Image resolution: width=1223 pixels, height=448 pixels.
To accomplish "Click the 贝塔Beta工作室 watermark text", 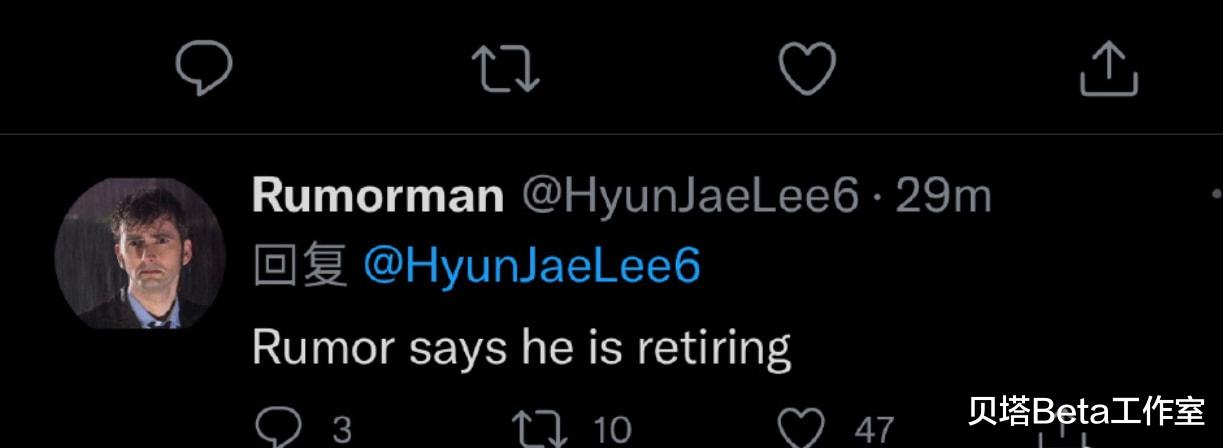I will click(x=1085, y=410).
